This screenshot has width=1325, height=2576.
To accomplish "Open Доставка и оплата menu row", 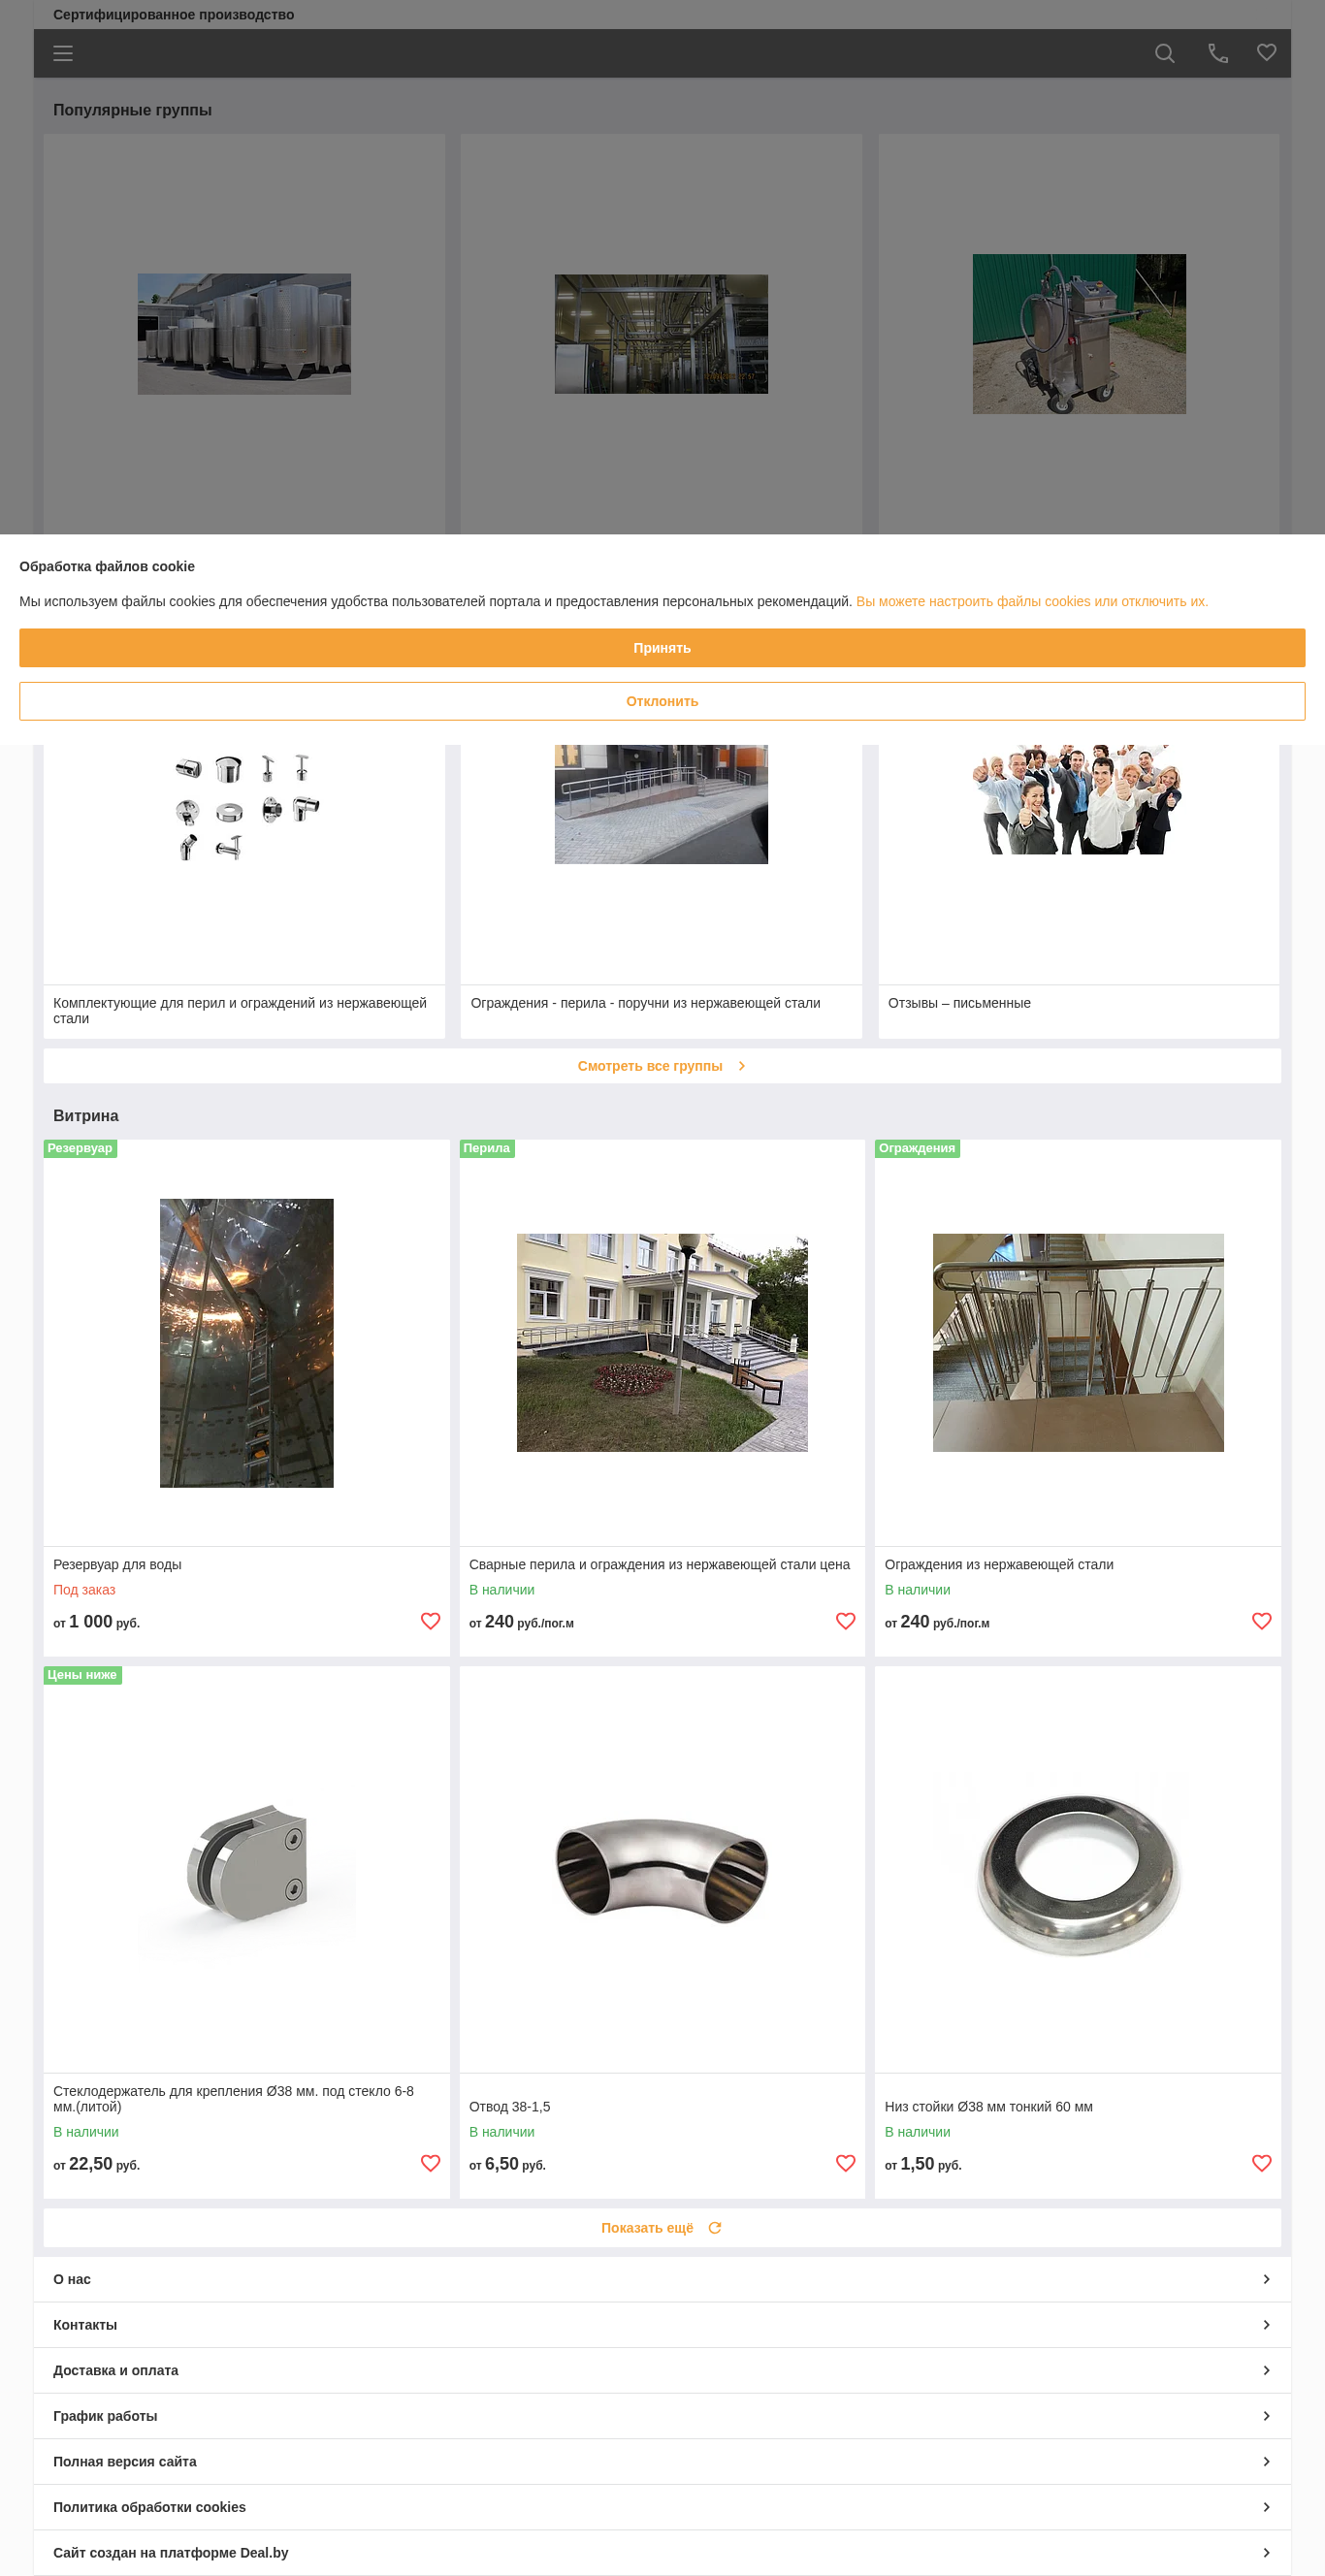I will coord(662,2370).
